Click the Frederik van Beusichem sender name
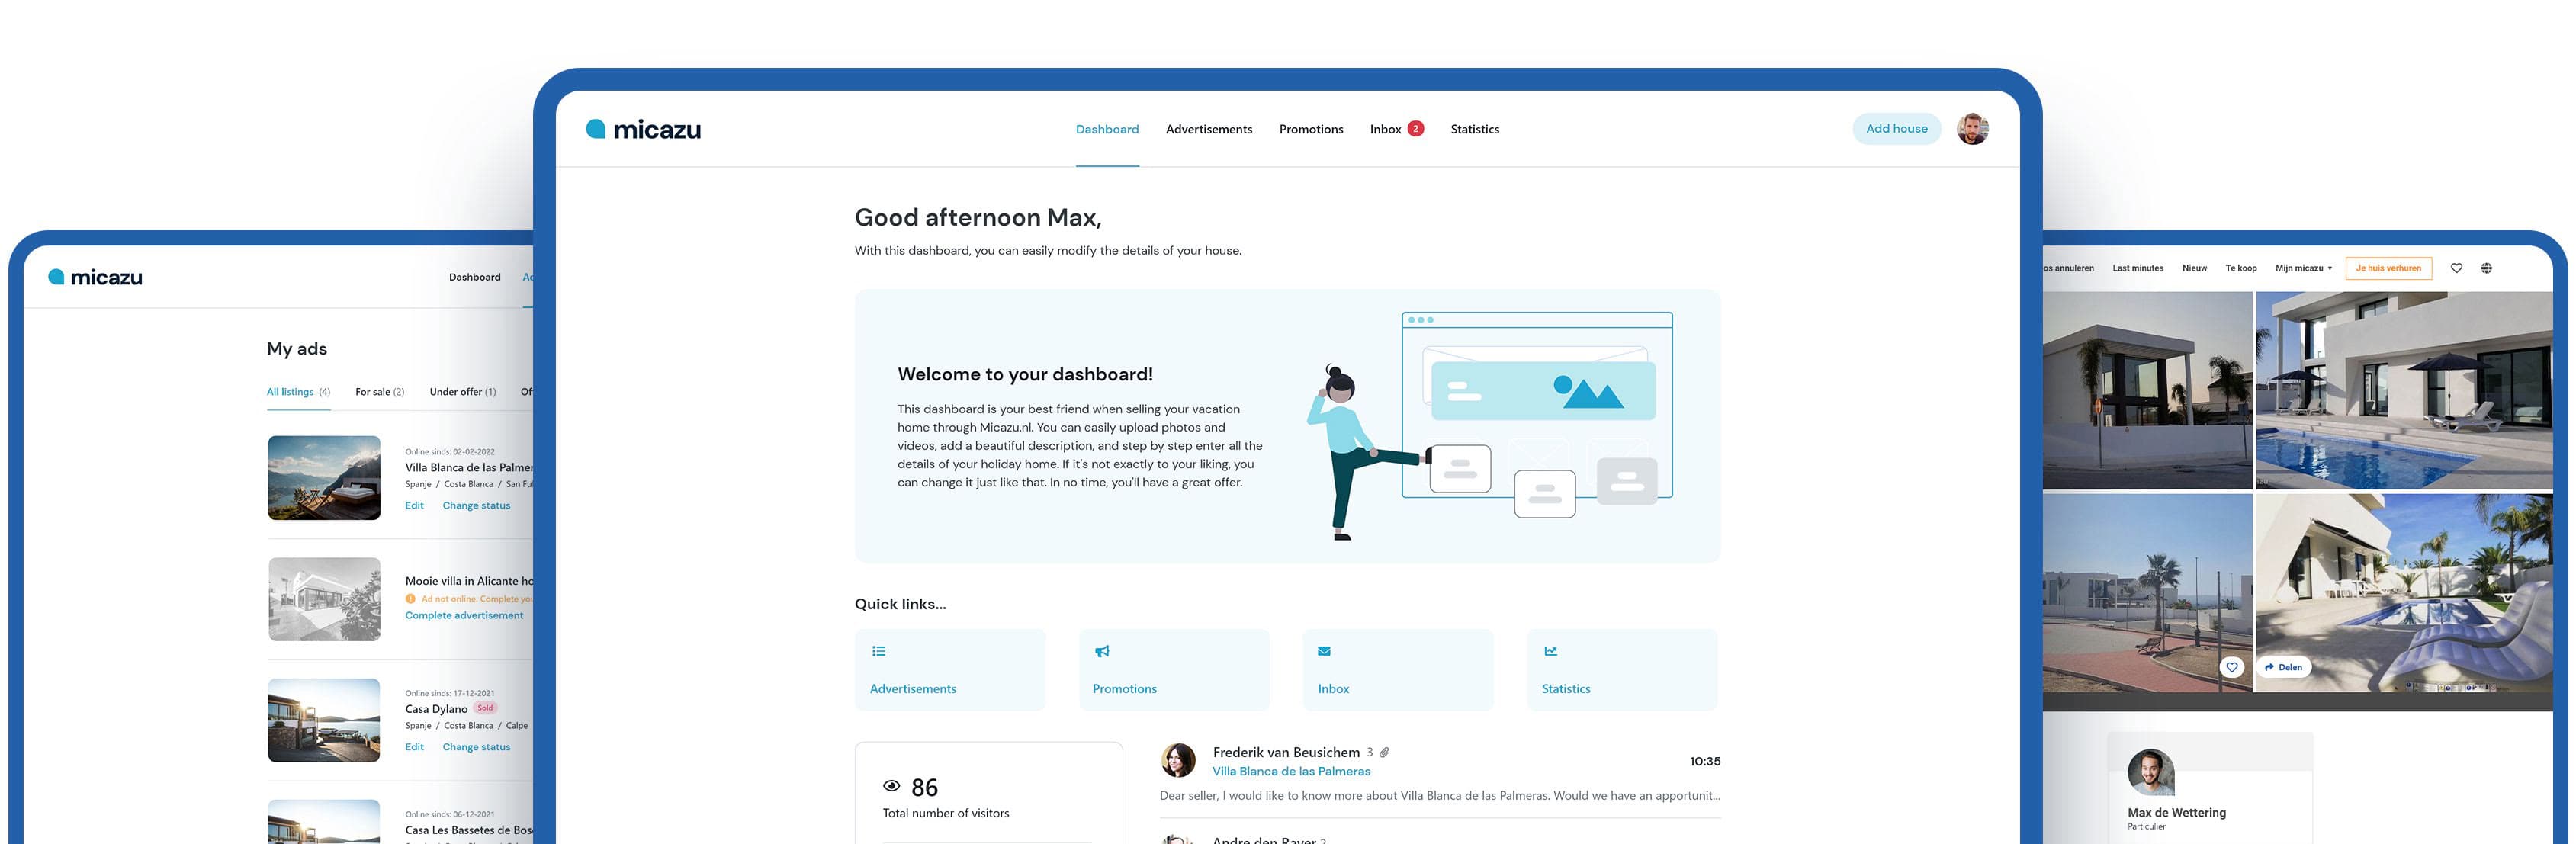The height and width of the screenshot is (844, 2576). click(1286, 752)
